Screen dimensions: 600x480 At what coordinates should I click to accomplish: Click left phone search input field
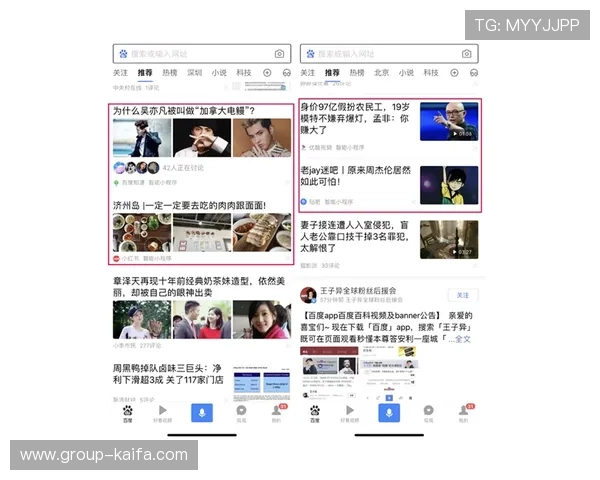[x=202, y=54]
